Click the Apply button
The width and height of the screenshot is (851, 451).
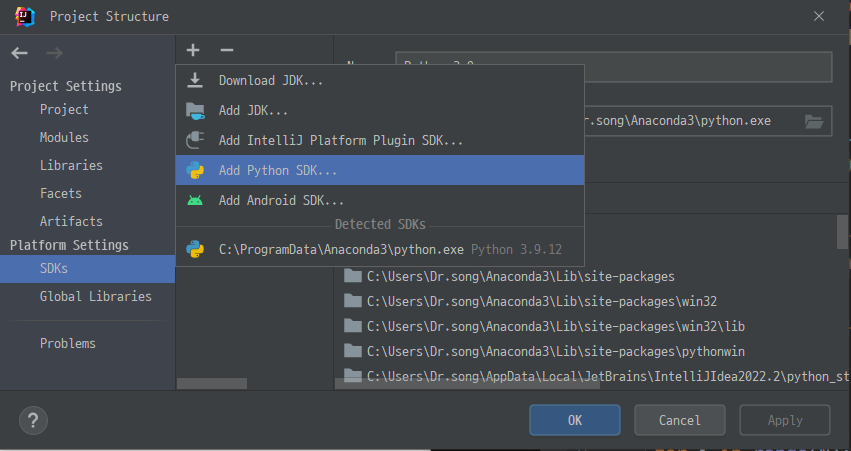coord(785,420)
